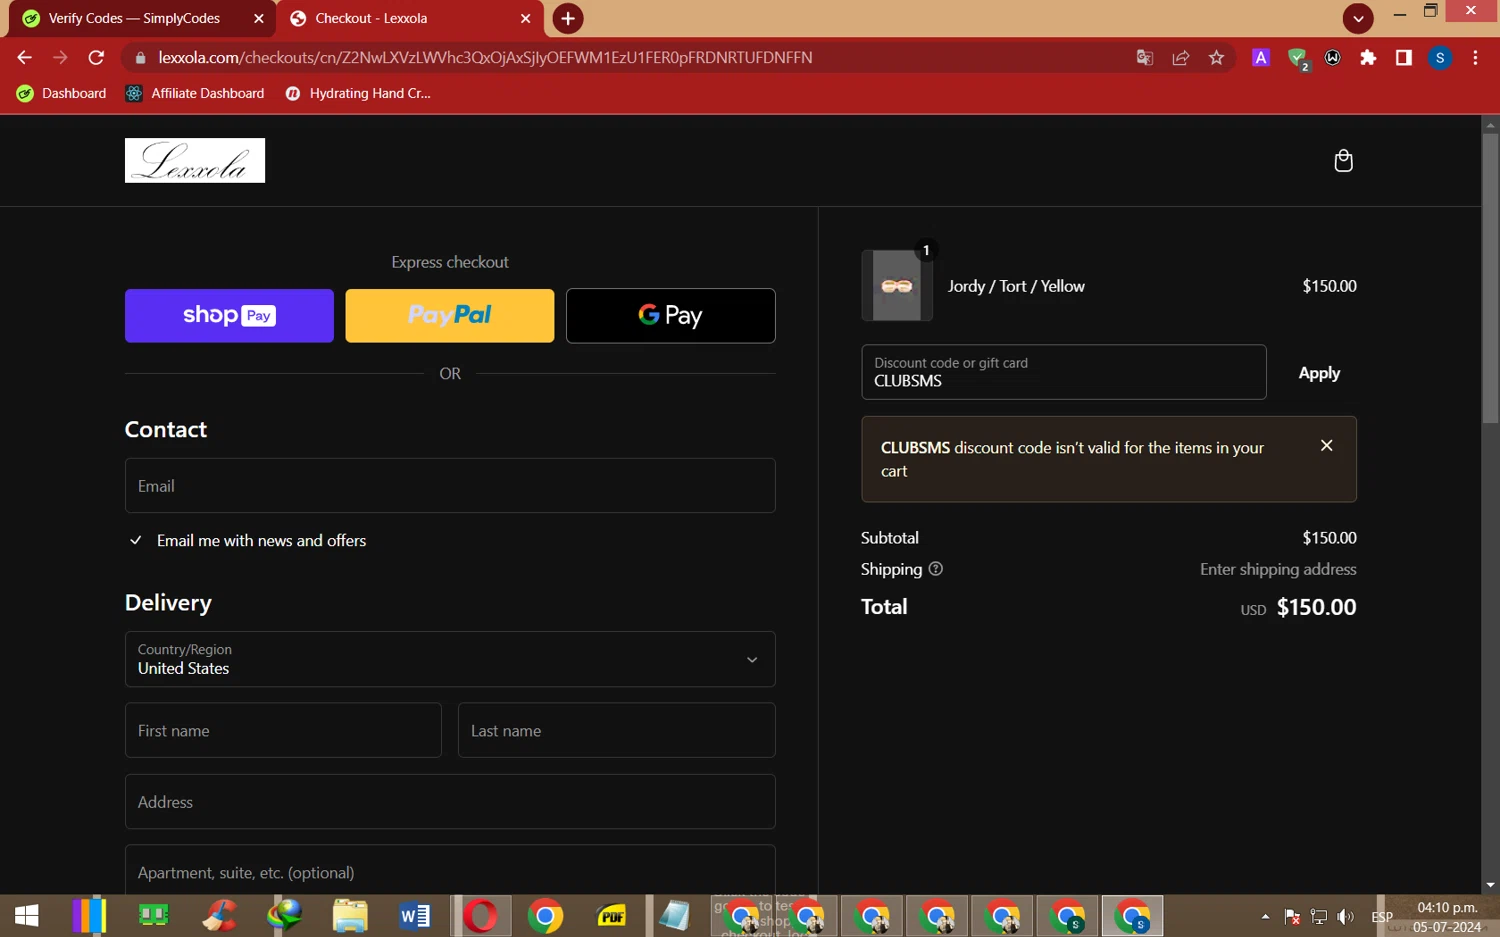Open Chrome three-dot menu

(1475, 58)
